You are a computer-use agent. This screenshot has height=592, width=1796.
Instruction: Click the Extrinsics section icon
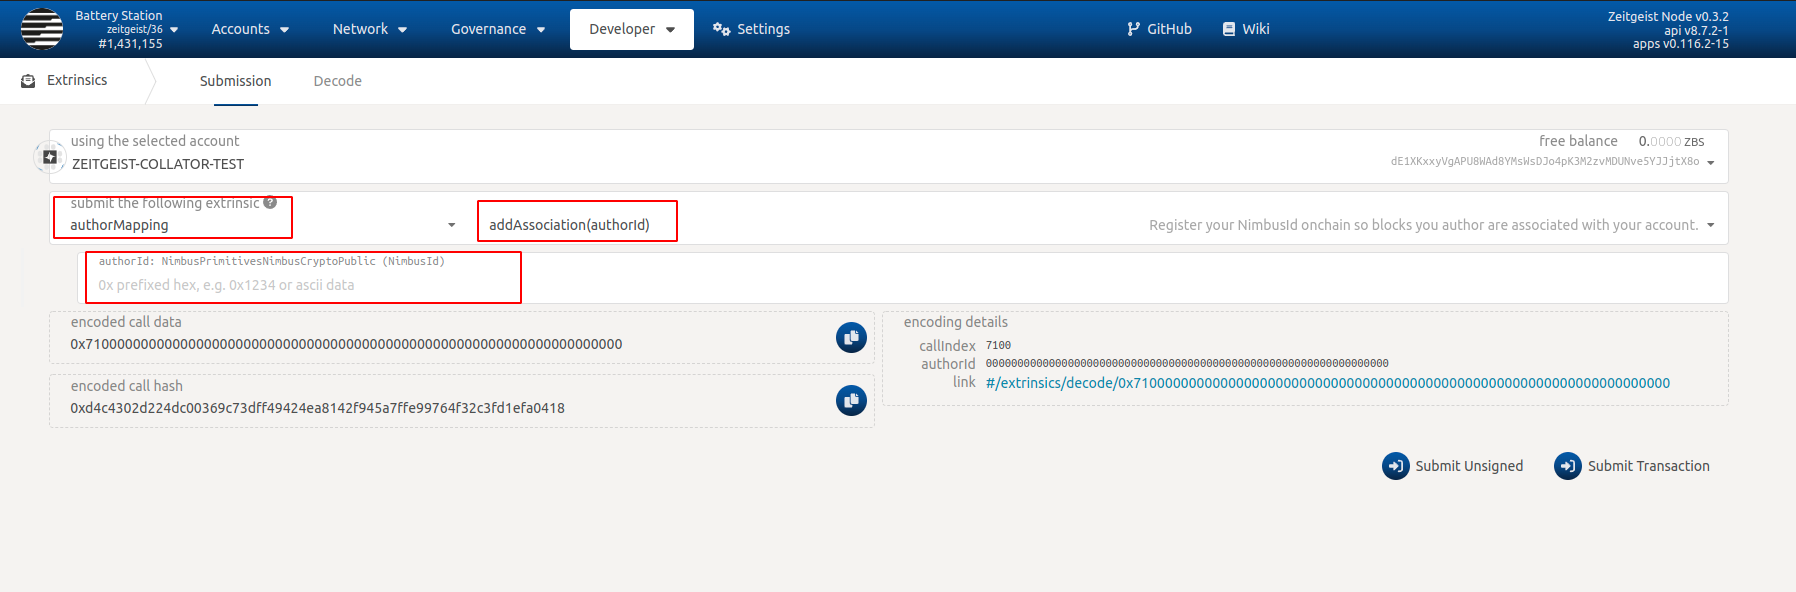coord(28,81)
